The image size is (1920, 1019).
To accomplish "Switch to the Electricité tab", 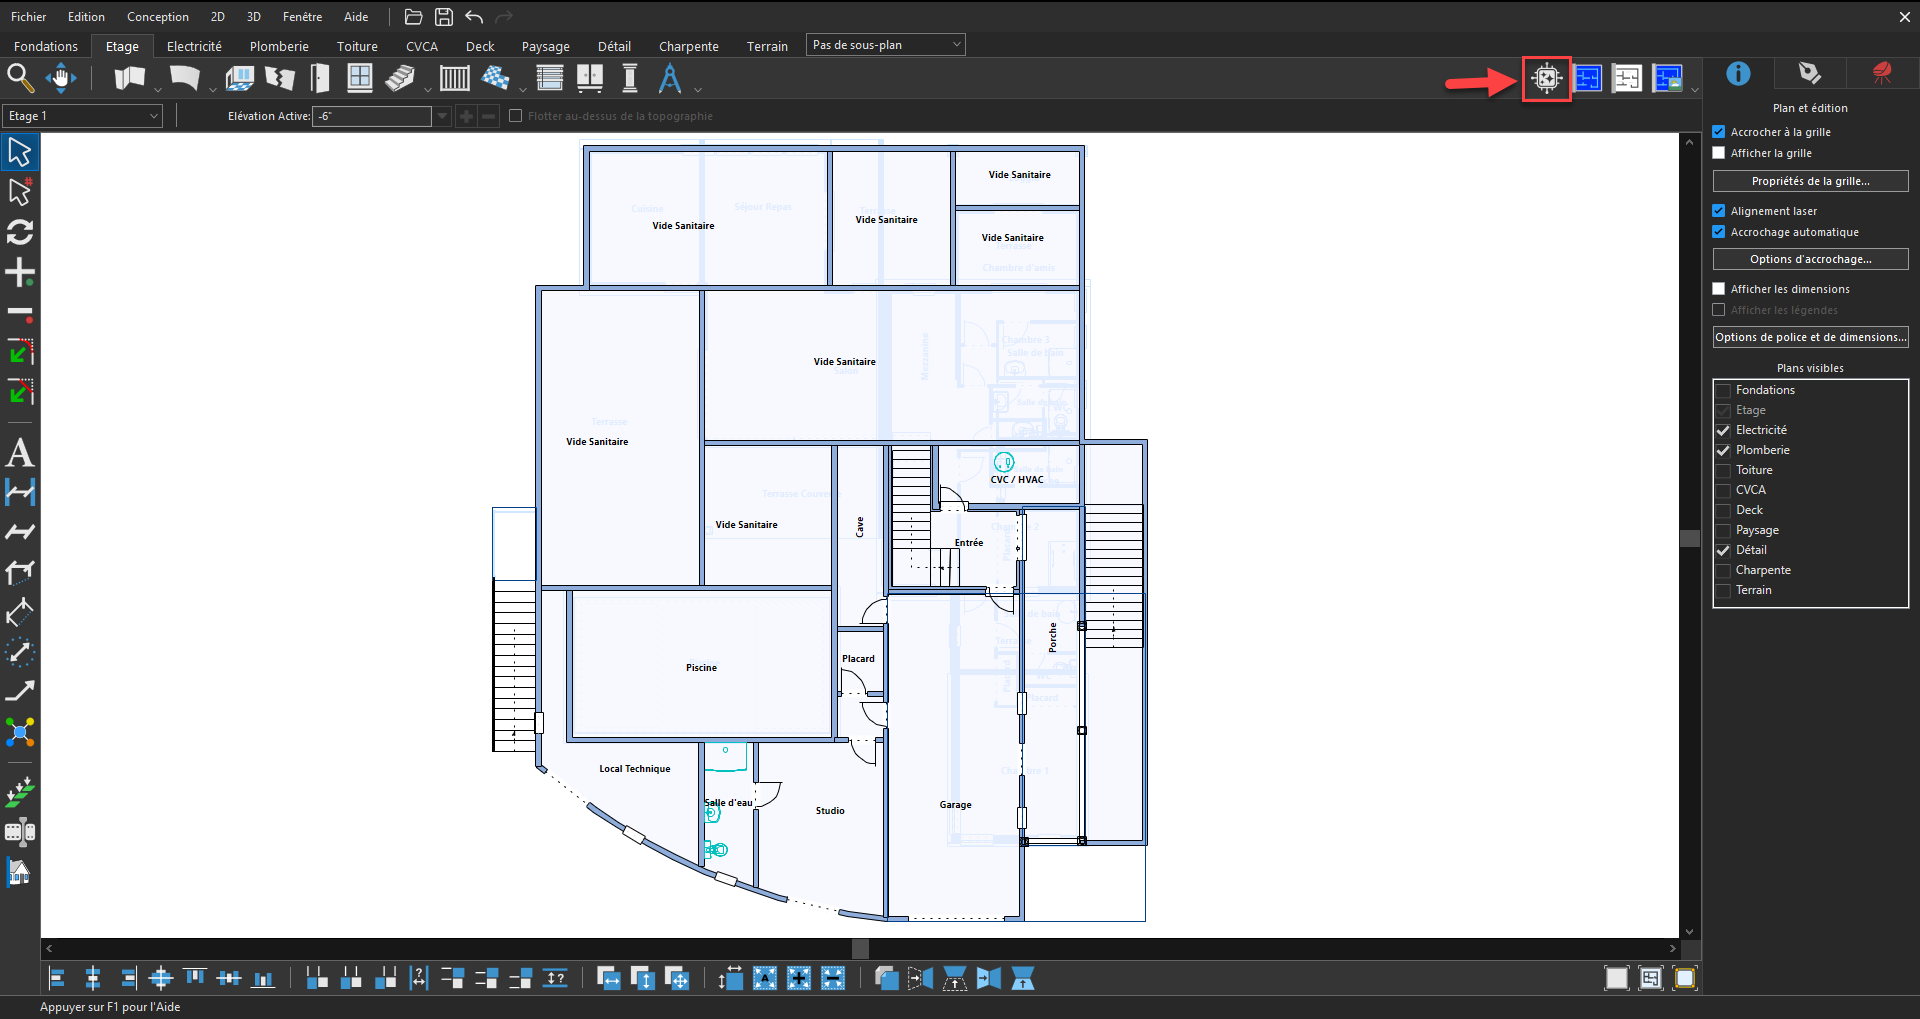I will pyautogui.click(x=194, y=46).
